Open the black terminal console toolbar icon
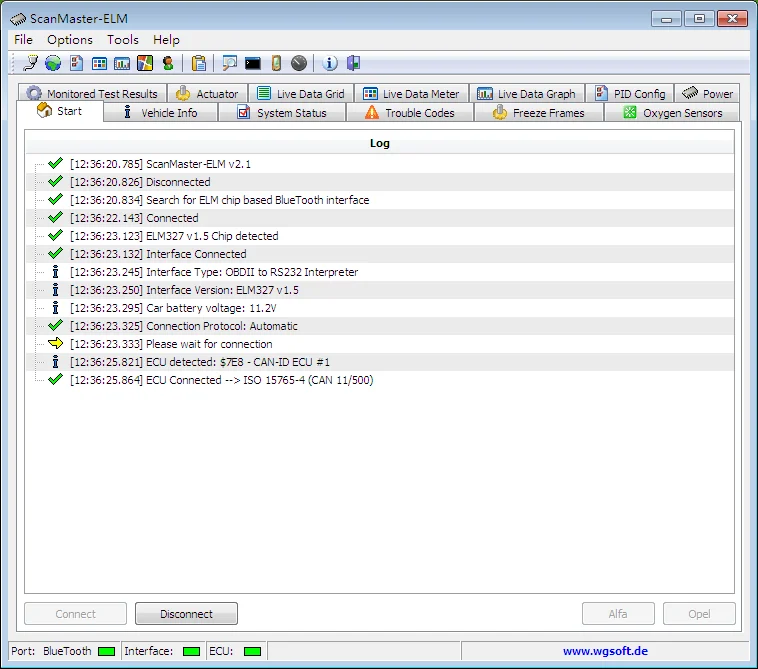 [253, 63]
